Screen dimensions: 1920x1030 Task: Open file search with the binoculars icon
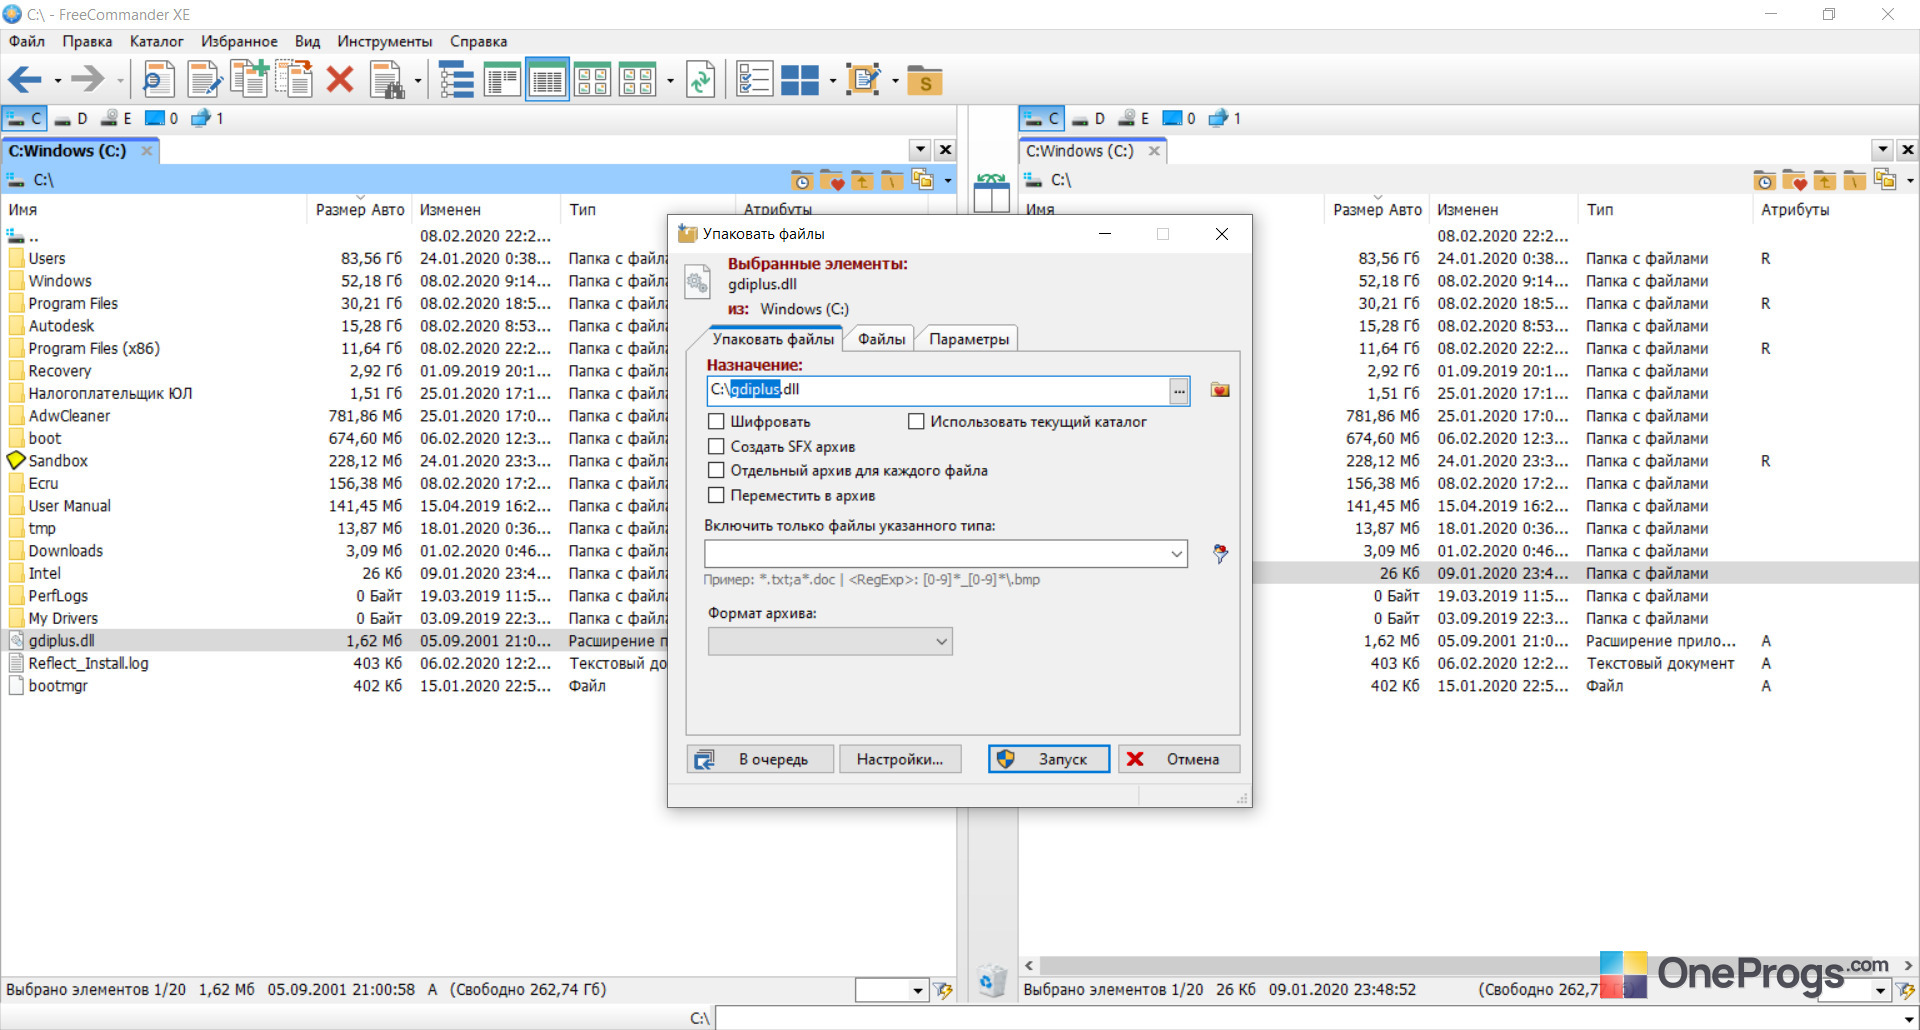pos(387,79)
